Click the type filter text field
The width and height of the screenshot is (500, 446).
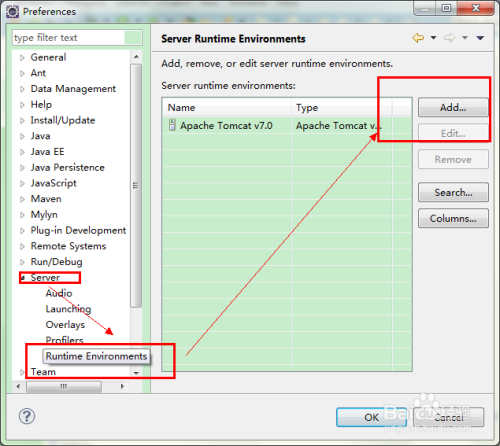click(69, 38)
